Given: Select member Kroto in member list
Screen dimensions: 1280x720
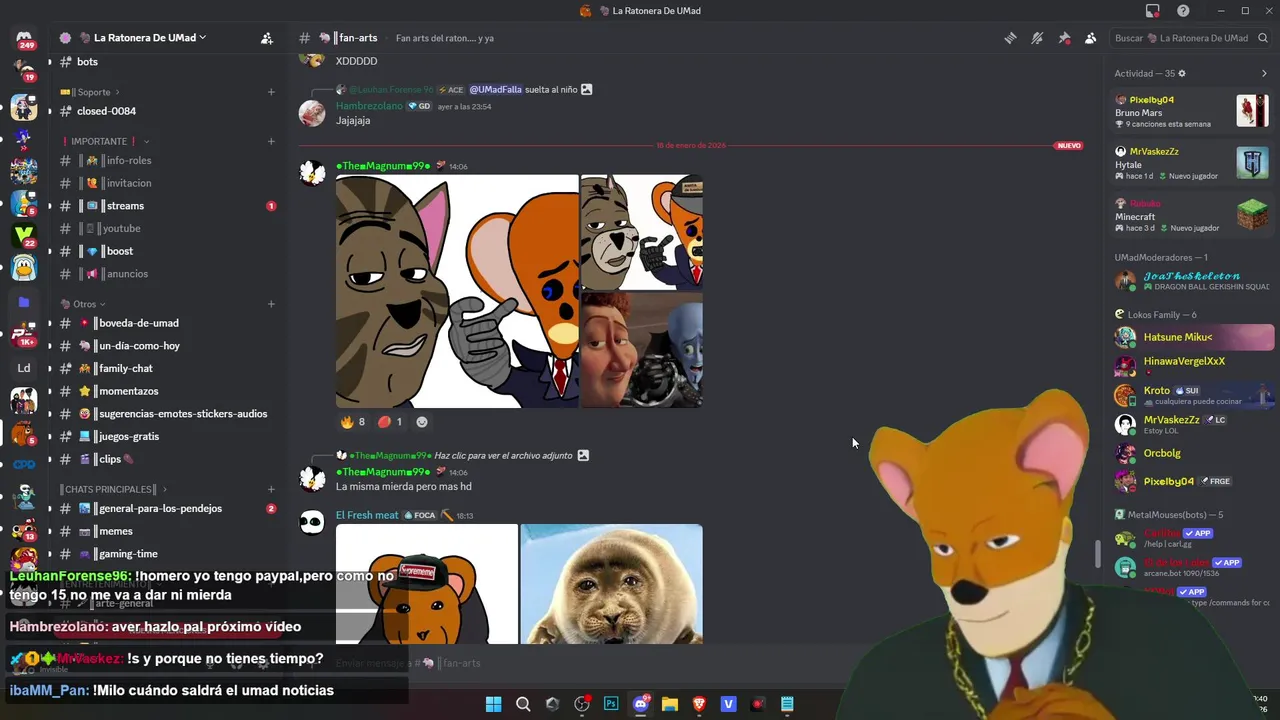Looking at the screenshot, I should [1194, 395].
